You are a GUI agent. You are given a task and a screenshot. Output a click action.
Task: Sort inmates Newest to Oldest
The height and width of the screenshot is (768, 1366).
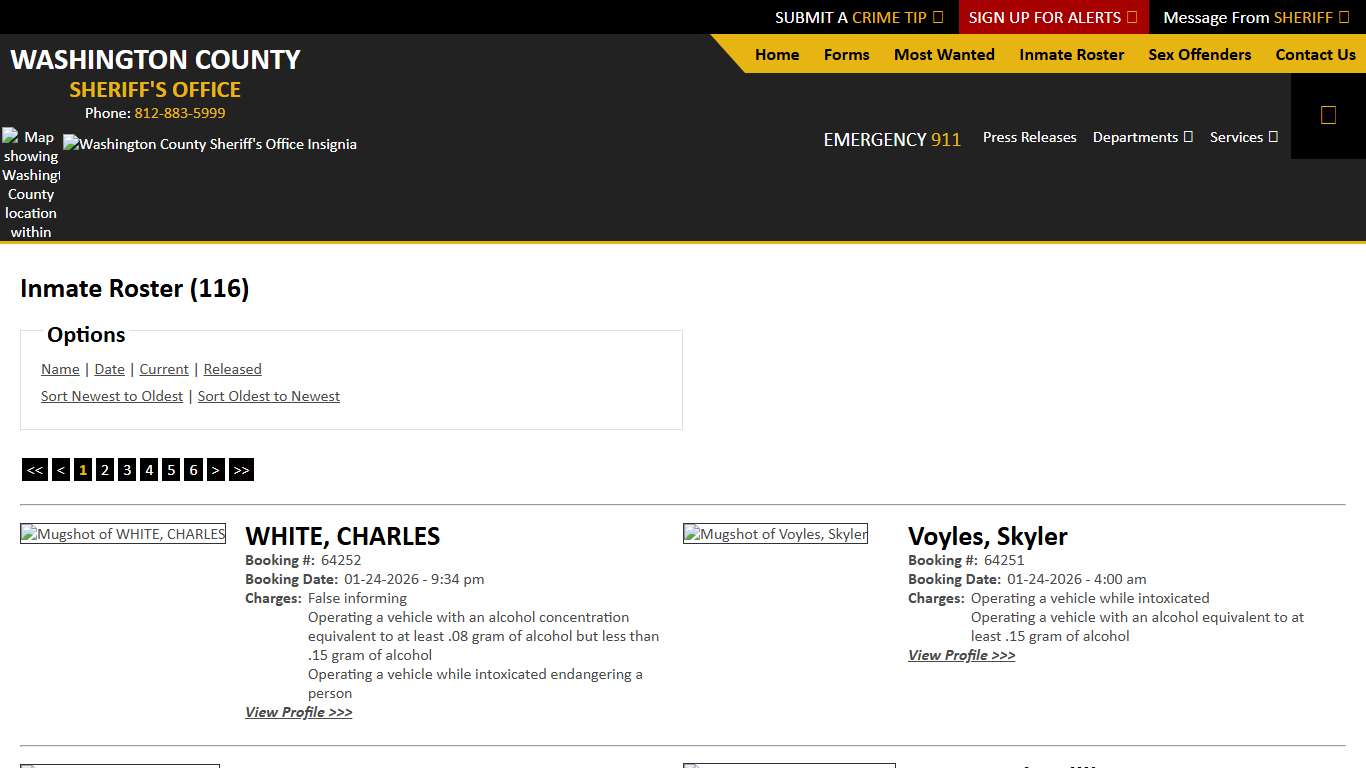coord(112,396)
